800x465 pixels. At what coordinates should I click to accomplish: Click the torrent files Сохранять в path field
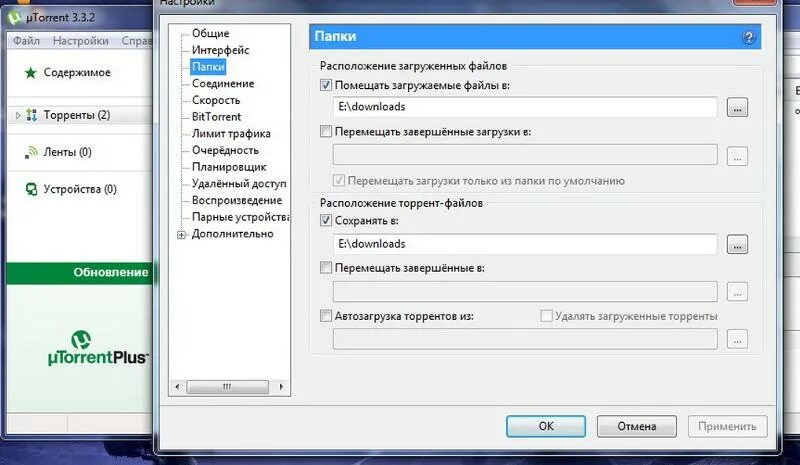(x=525, y=244)
